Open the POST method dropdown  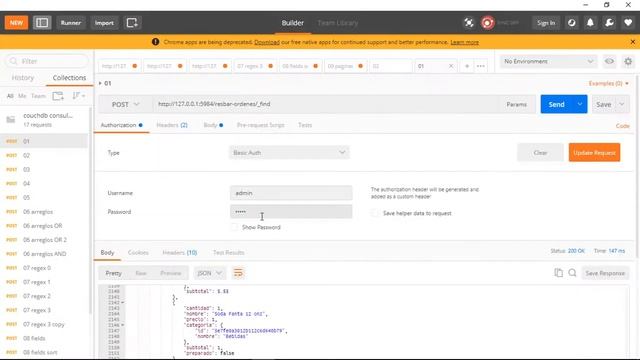click(126, 104)
